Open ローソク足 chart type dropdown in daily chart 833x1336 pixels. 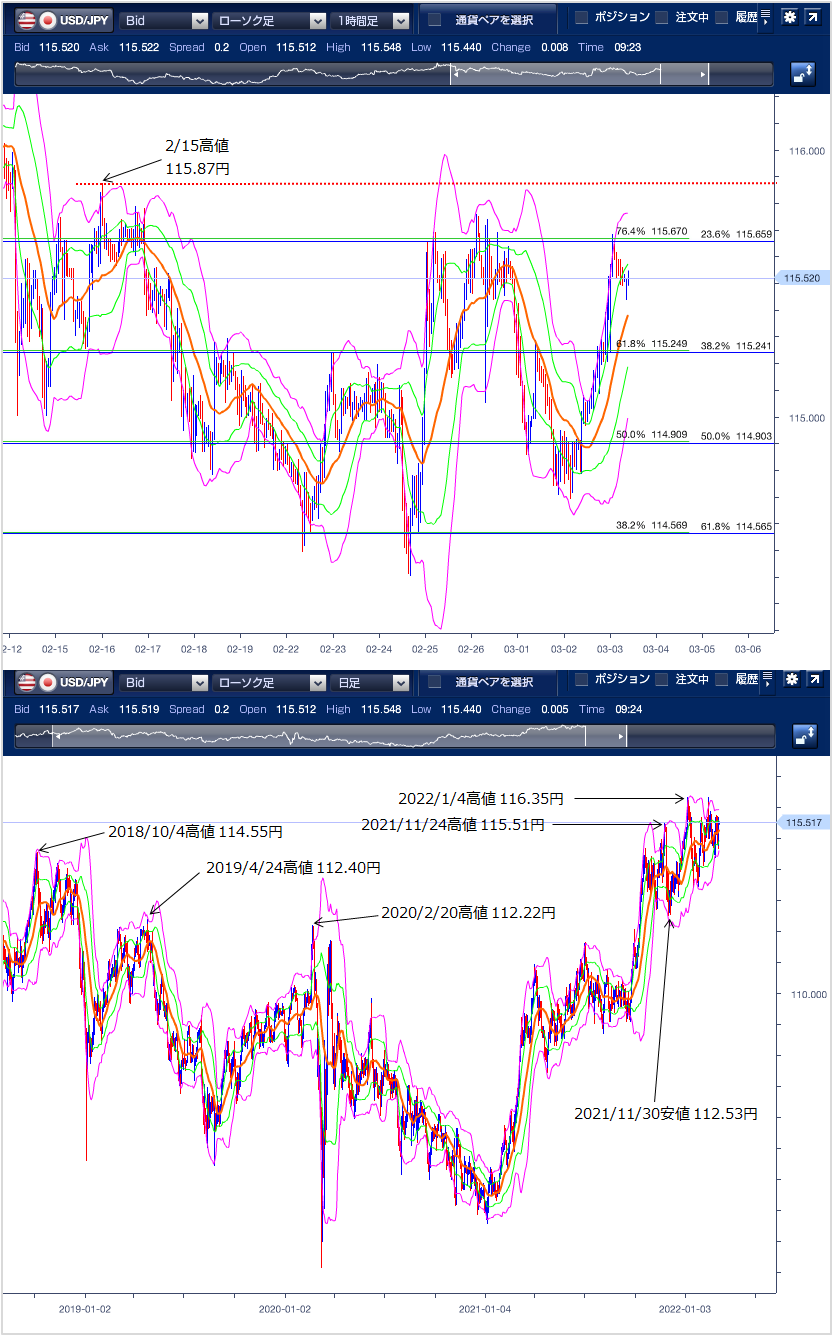(x=269, y=682)
